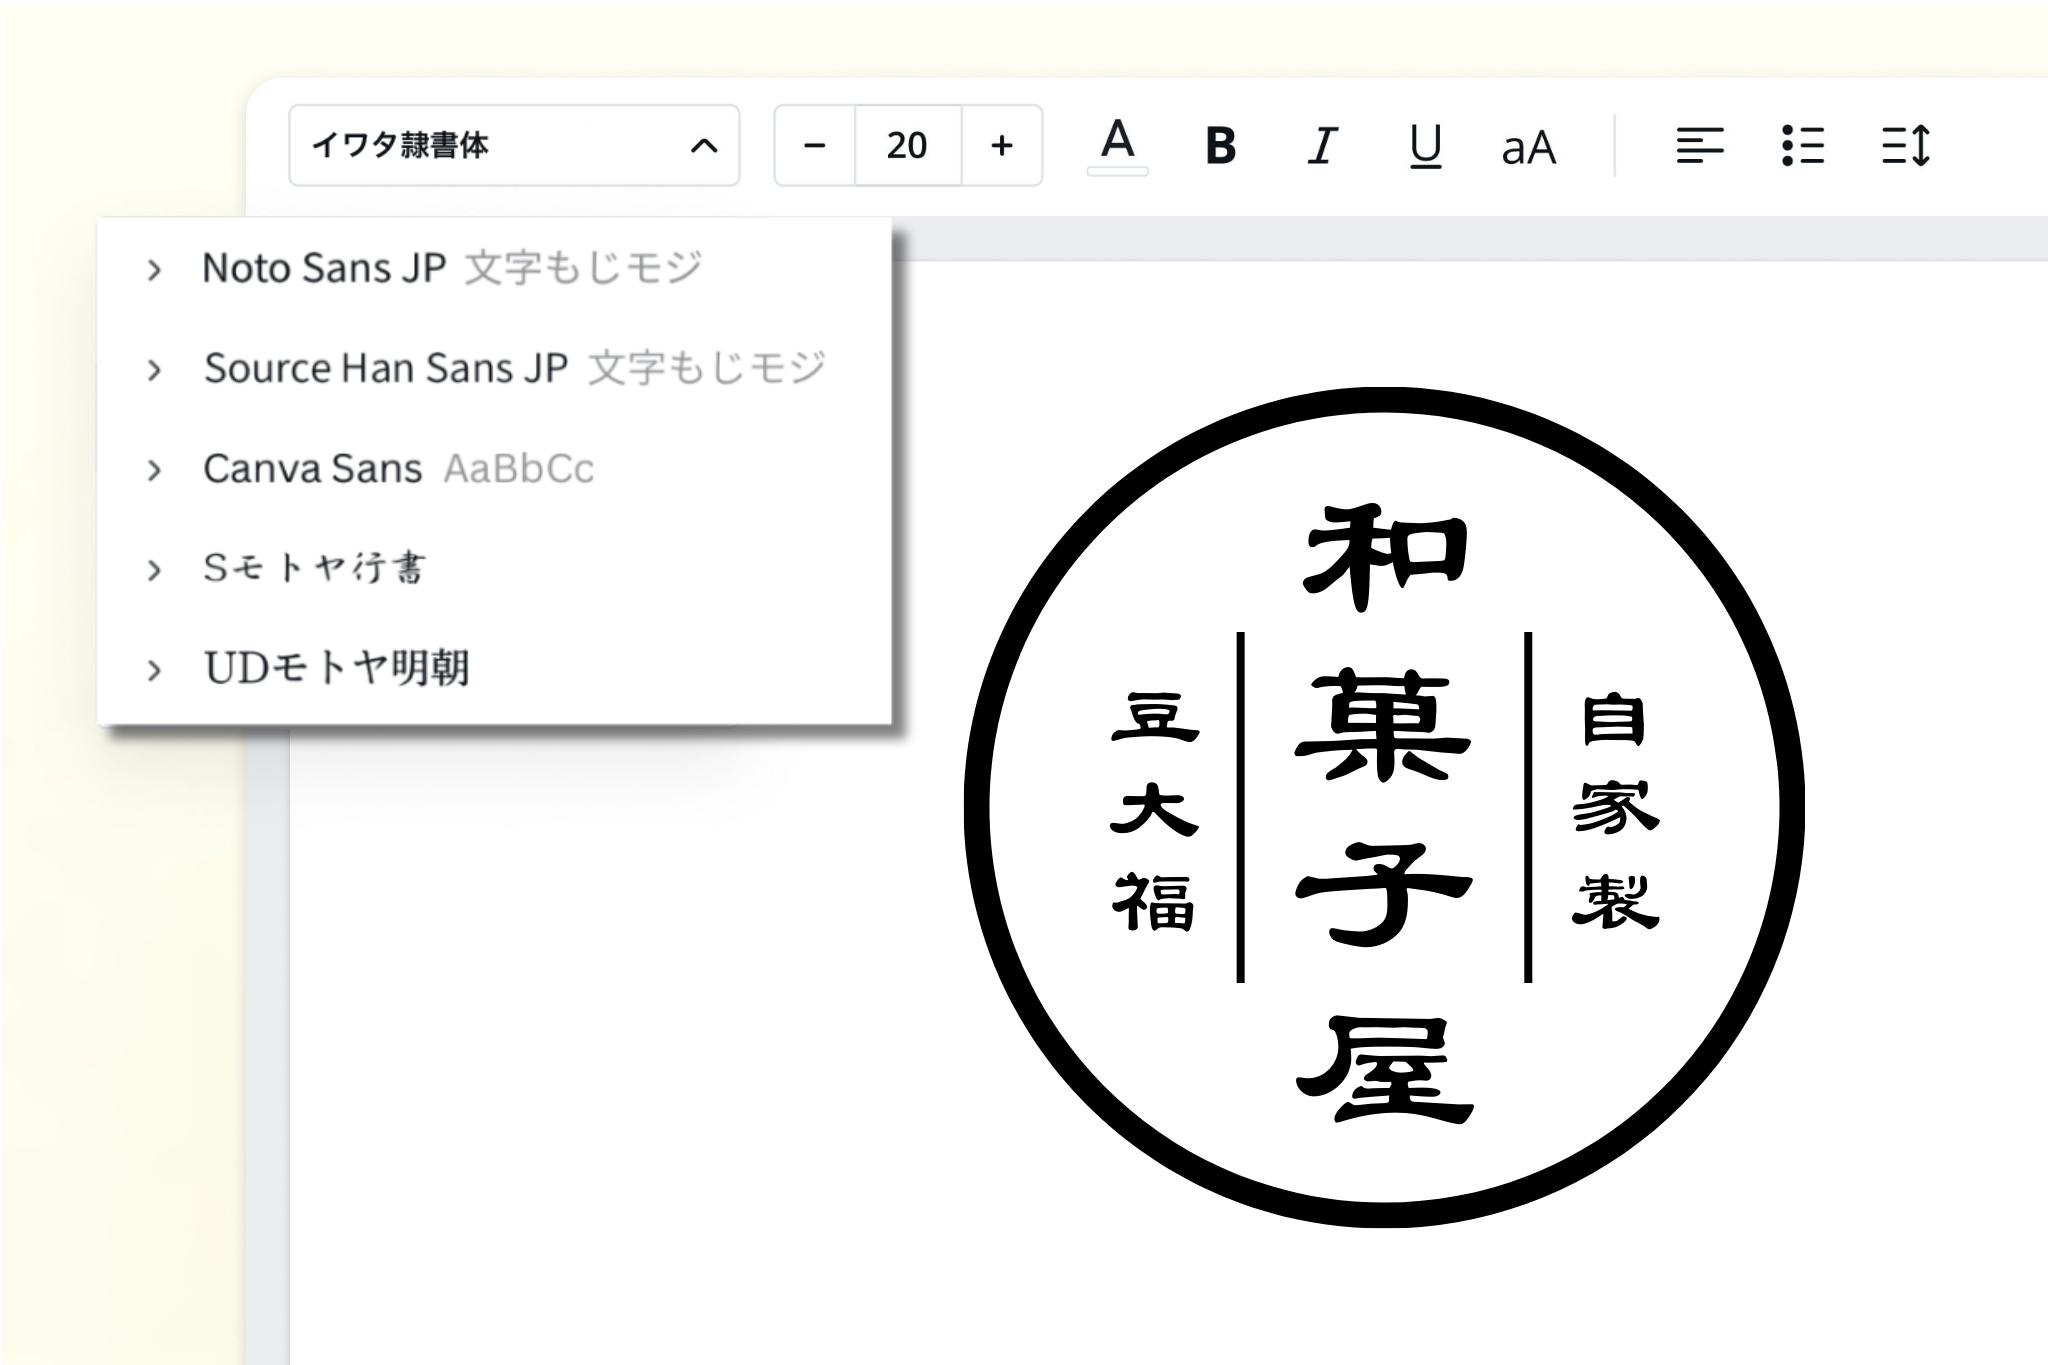Select the 豆大福 vertical text
This screenshot has height=1365, width=2048.
1154,810
